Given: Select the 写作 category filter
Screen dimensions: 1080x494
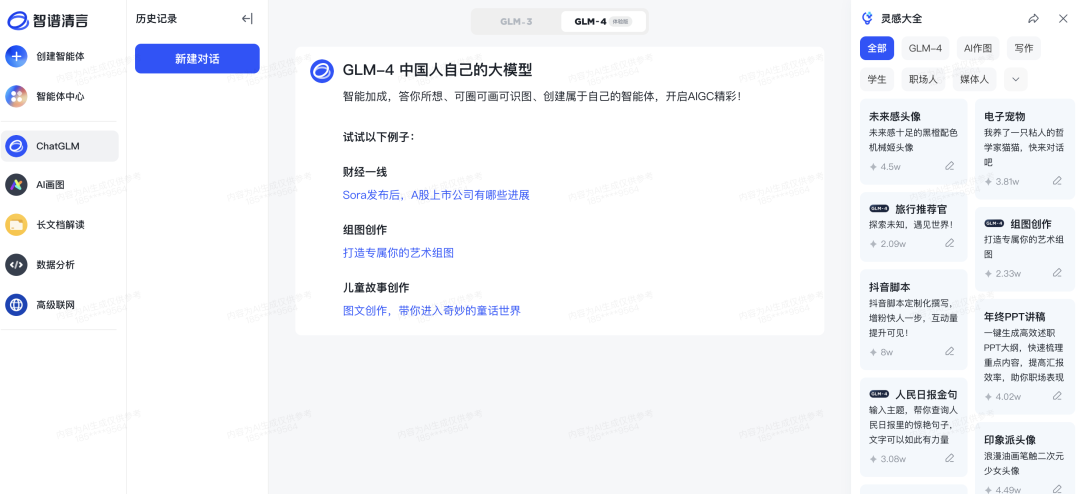Looking at the screenshot, I should pos(1024,48).
